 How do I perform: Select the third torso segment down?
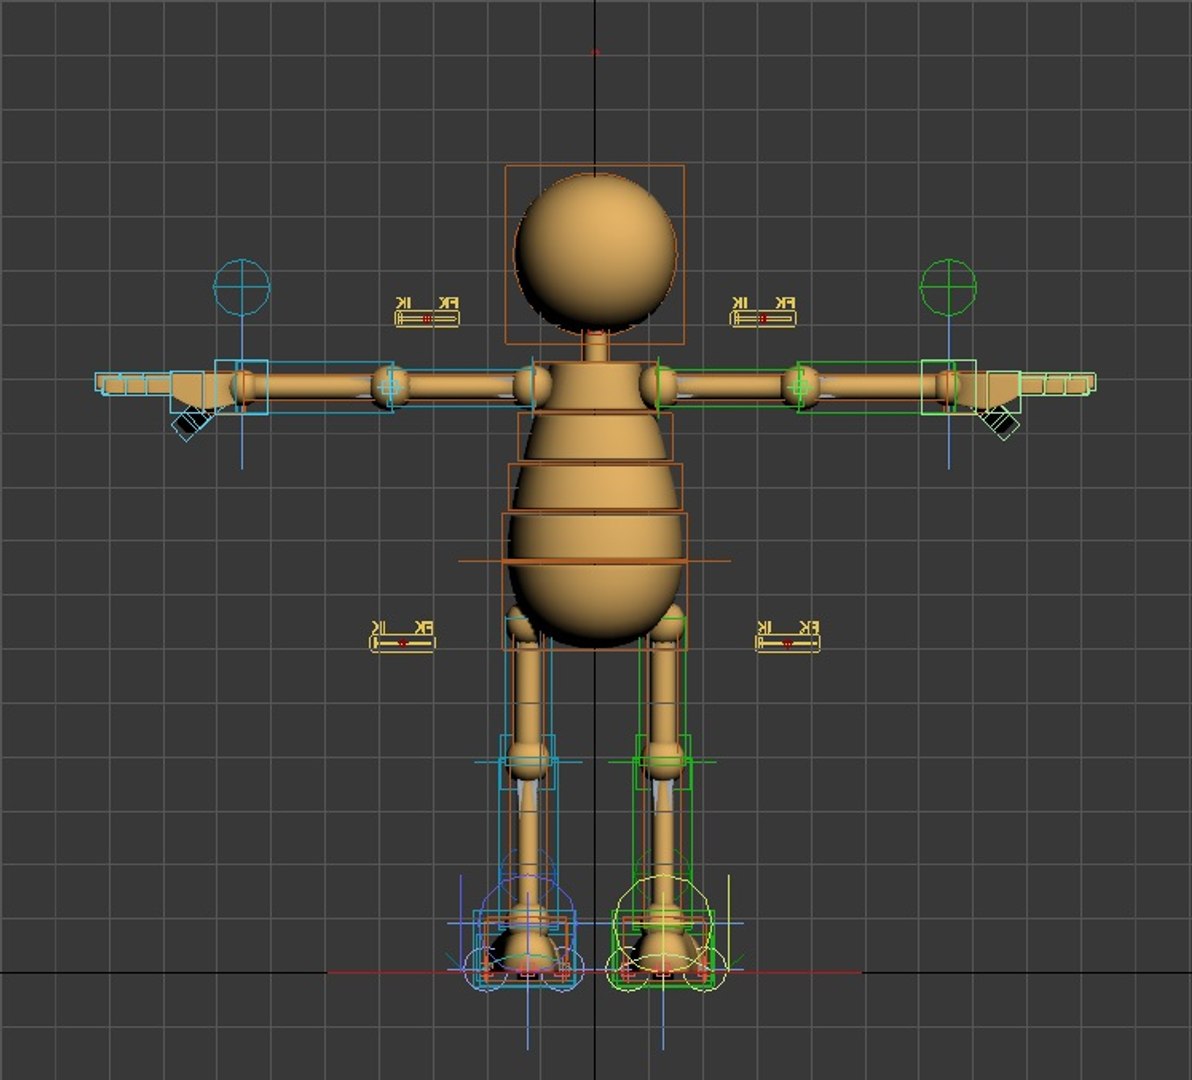point(595,486)
